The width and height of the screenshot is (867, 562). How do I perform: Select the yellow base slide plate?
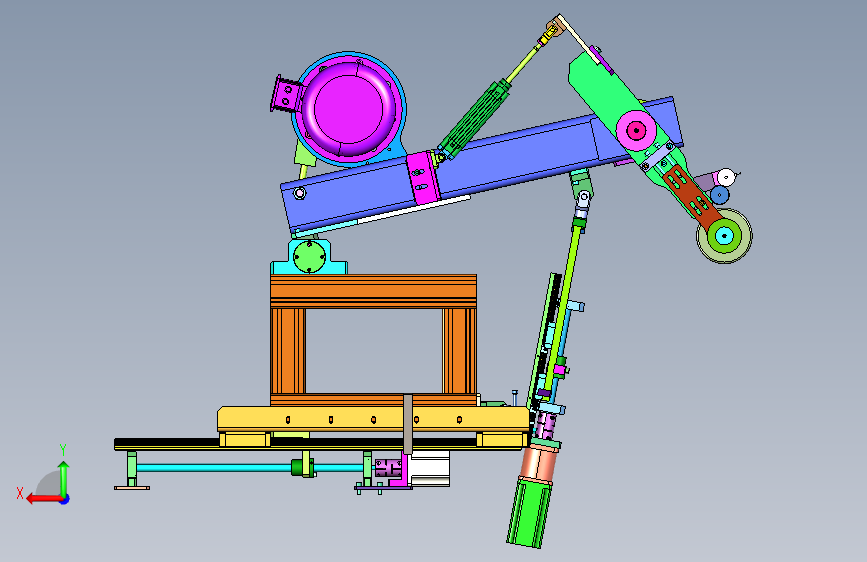[x=373, y=419]
